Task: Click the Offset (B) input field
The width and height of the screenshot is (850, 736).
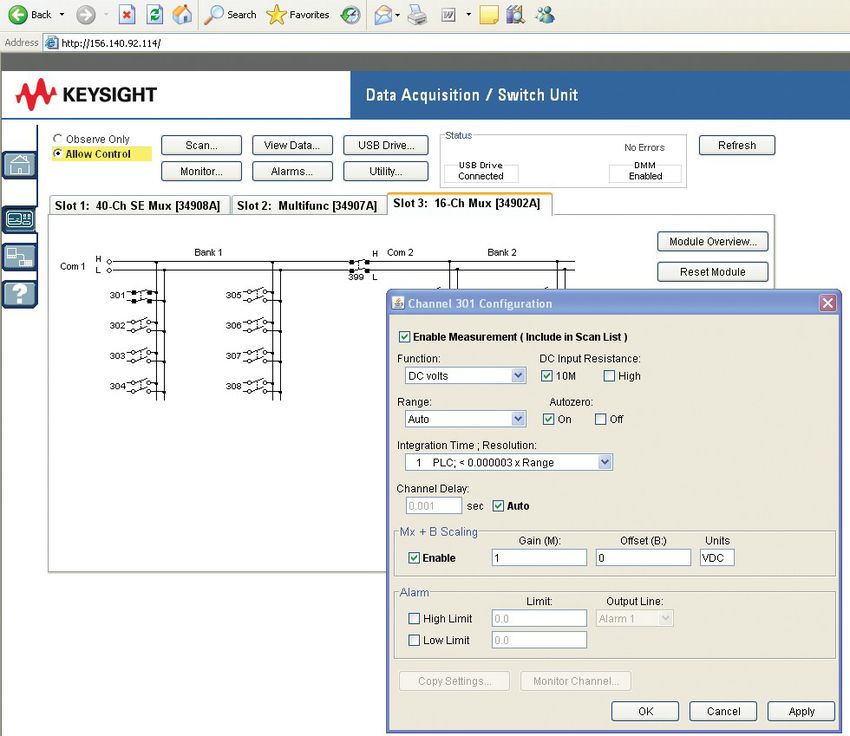Action: tap(643, 558)
